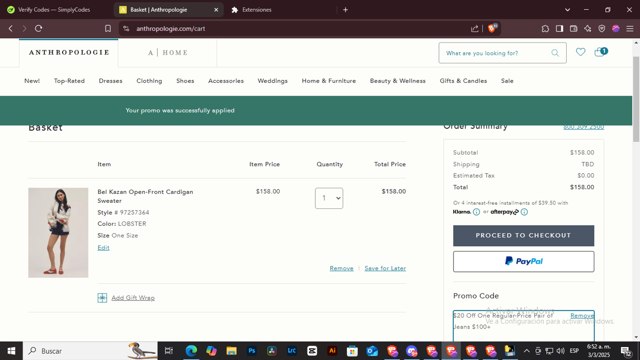Open the browser hamburger main menu
Image resolution: width=640 pixels, height=360 pixels.
(x=630, y=29)
